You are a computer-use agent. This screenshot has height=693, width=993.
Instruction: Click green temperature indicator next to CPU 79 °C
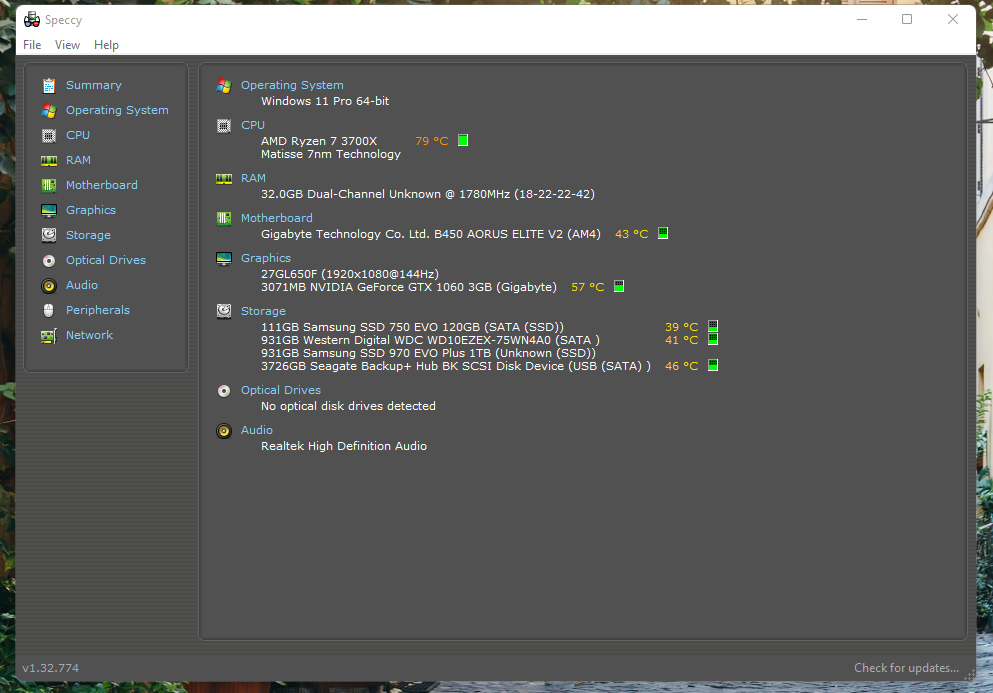pos(463,140)
